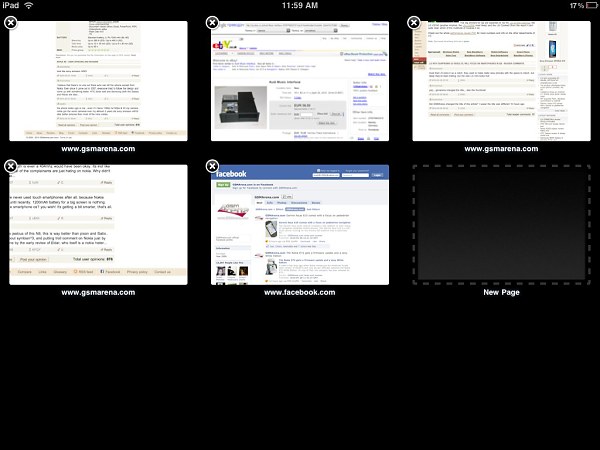Open the Facebook page thumbnail
Viewport: 600px width, 450px height.
point(300,225)
